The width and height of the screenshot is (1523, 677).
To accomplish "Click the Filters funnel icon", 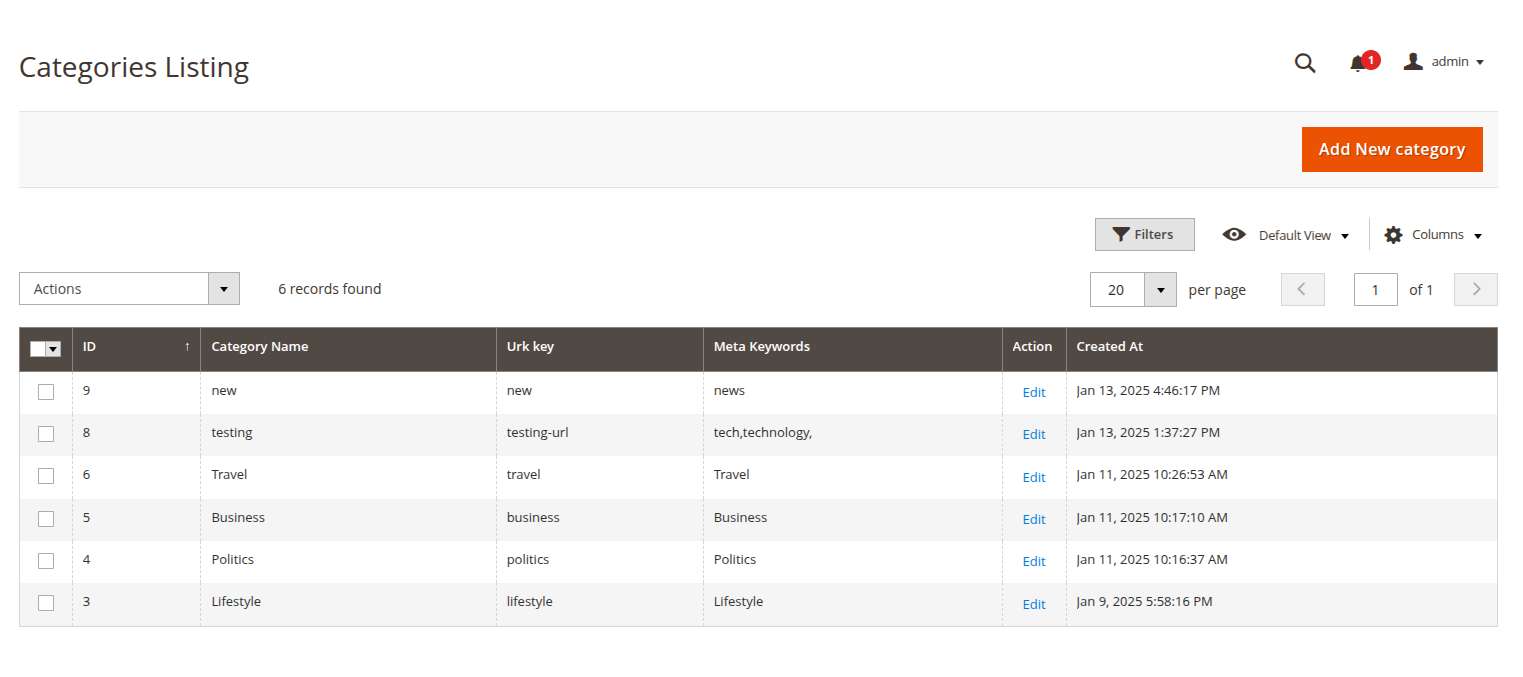I will pos(1121,234).
